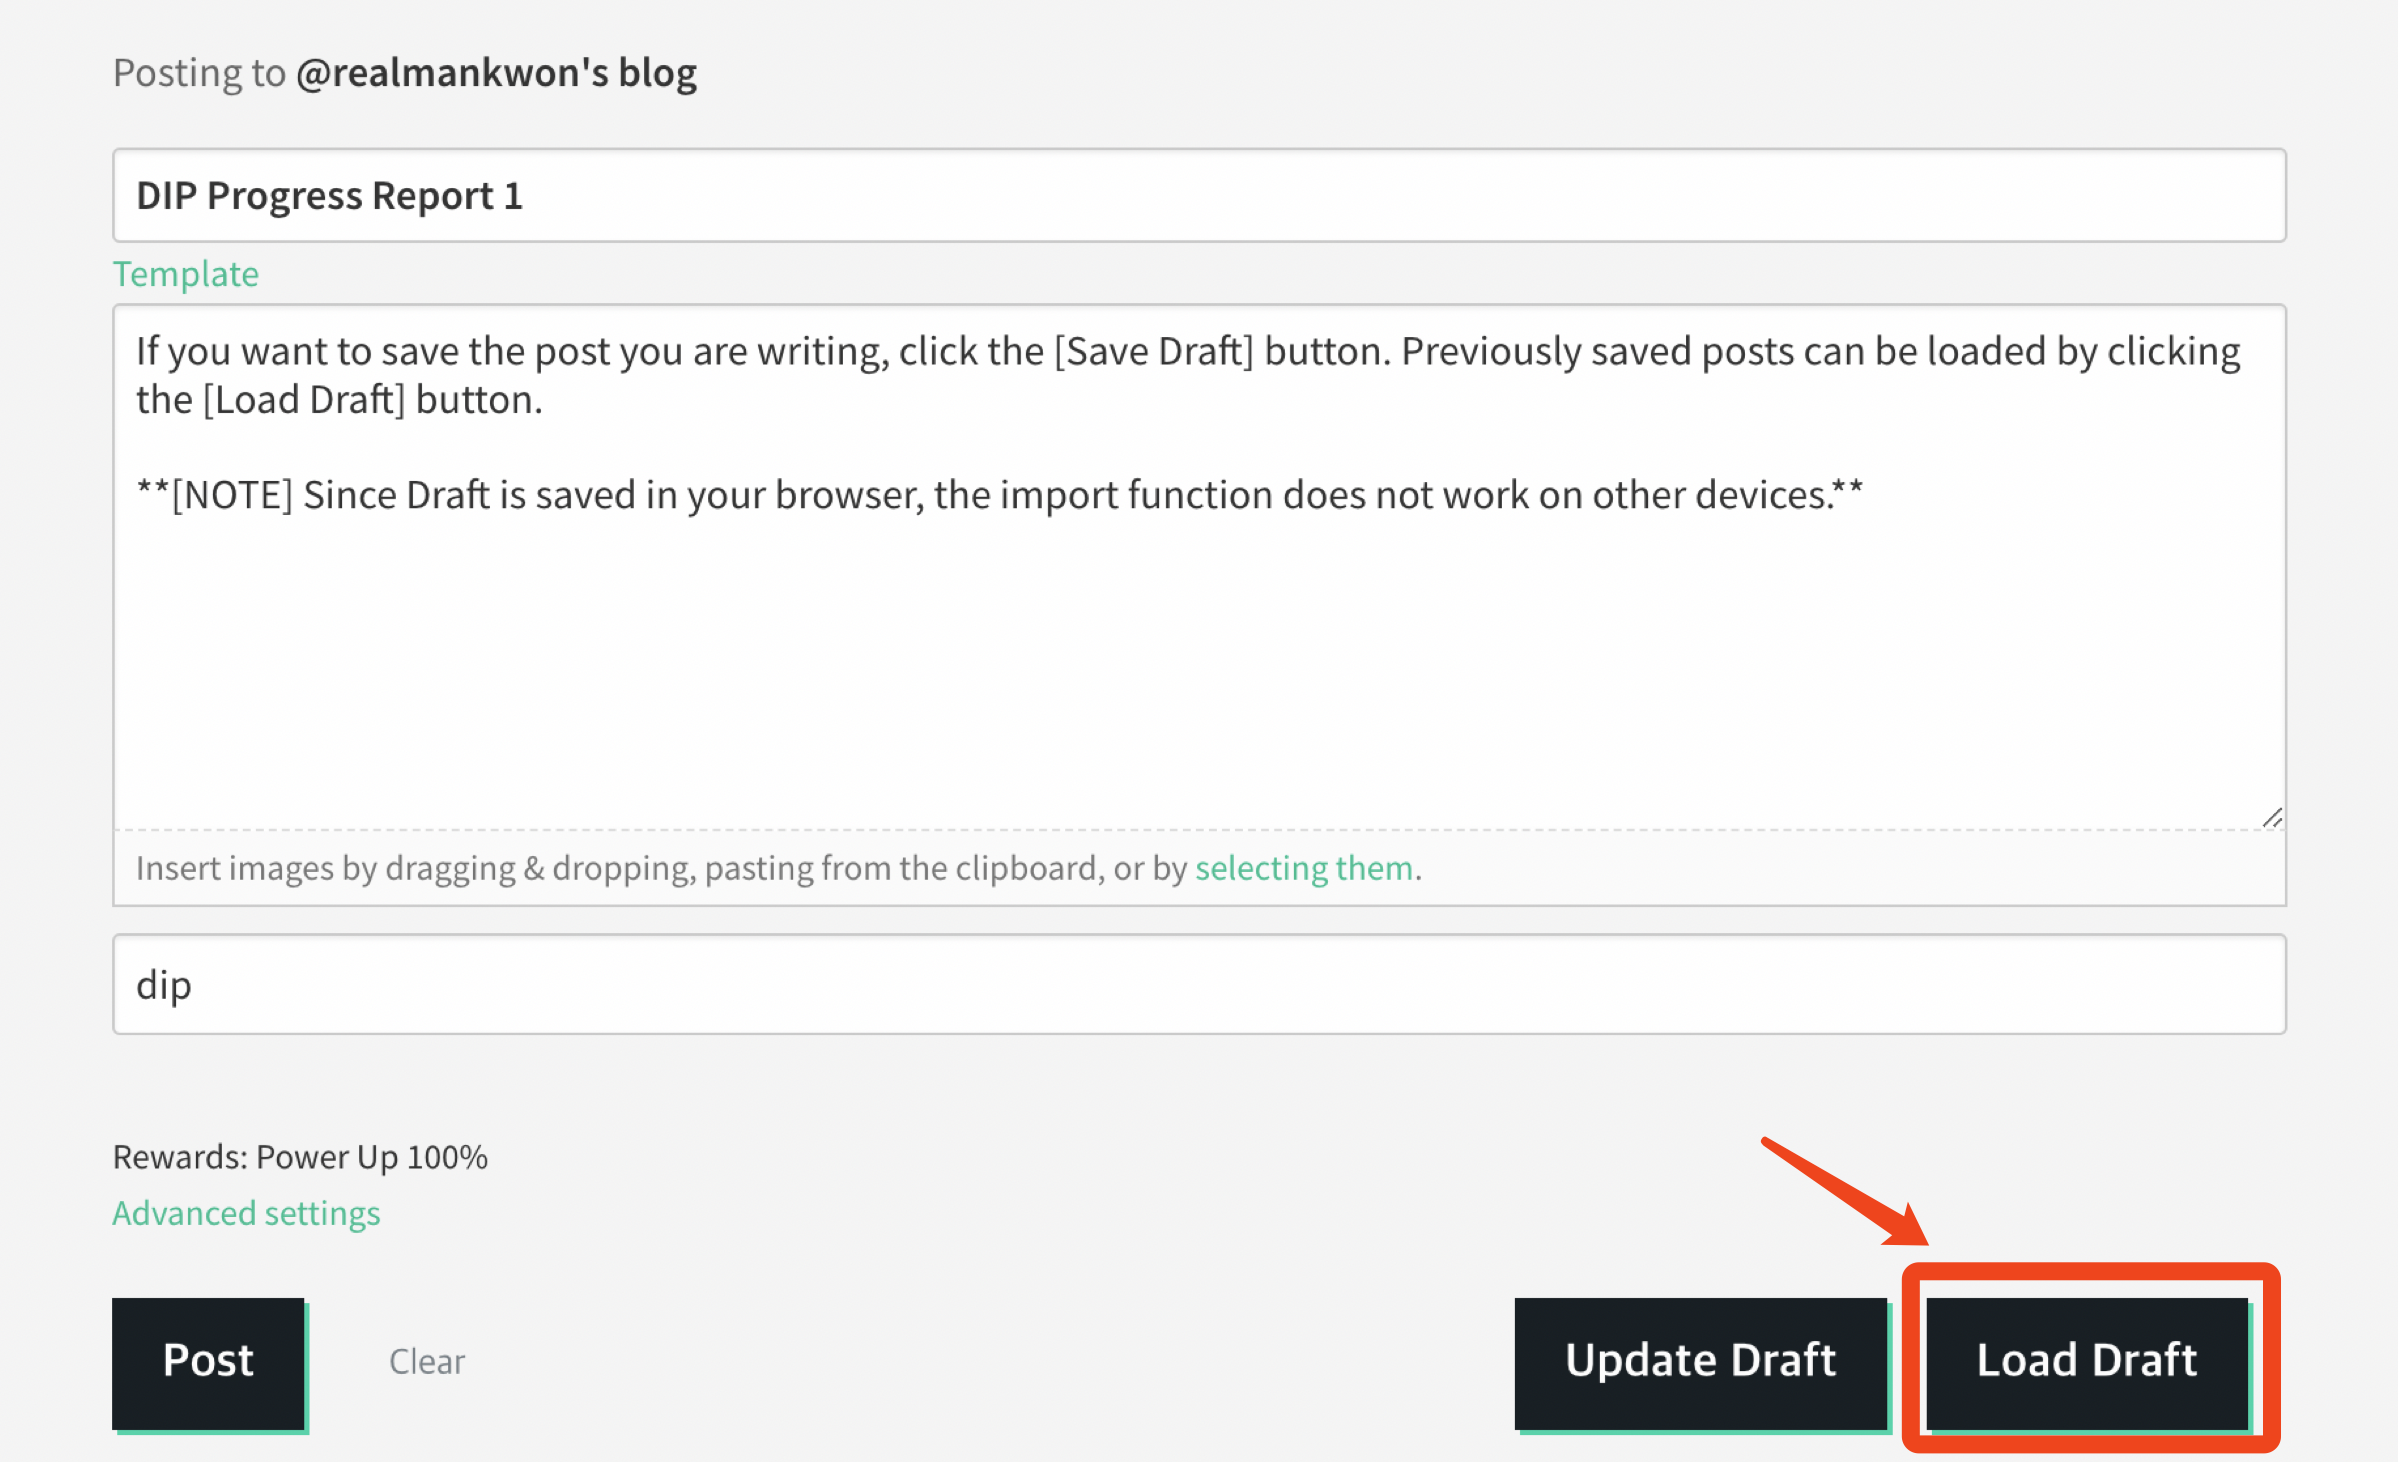Click the 'Posting to' label
Image resolution: width=2398 pixels, height=1462 pixels.
(199, 73)
